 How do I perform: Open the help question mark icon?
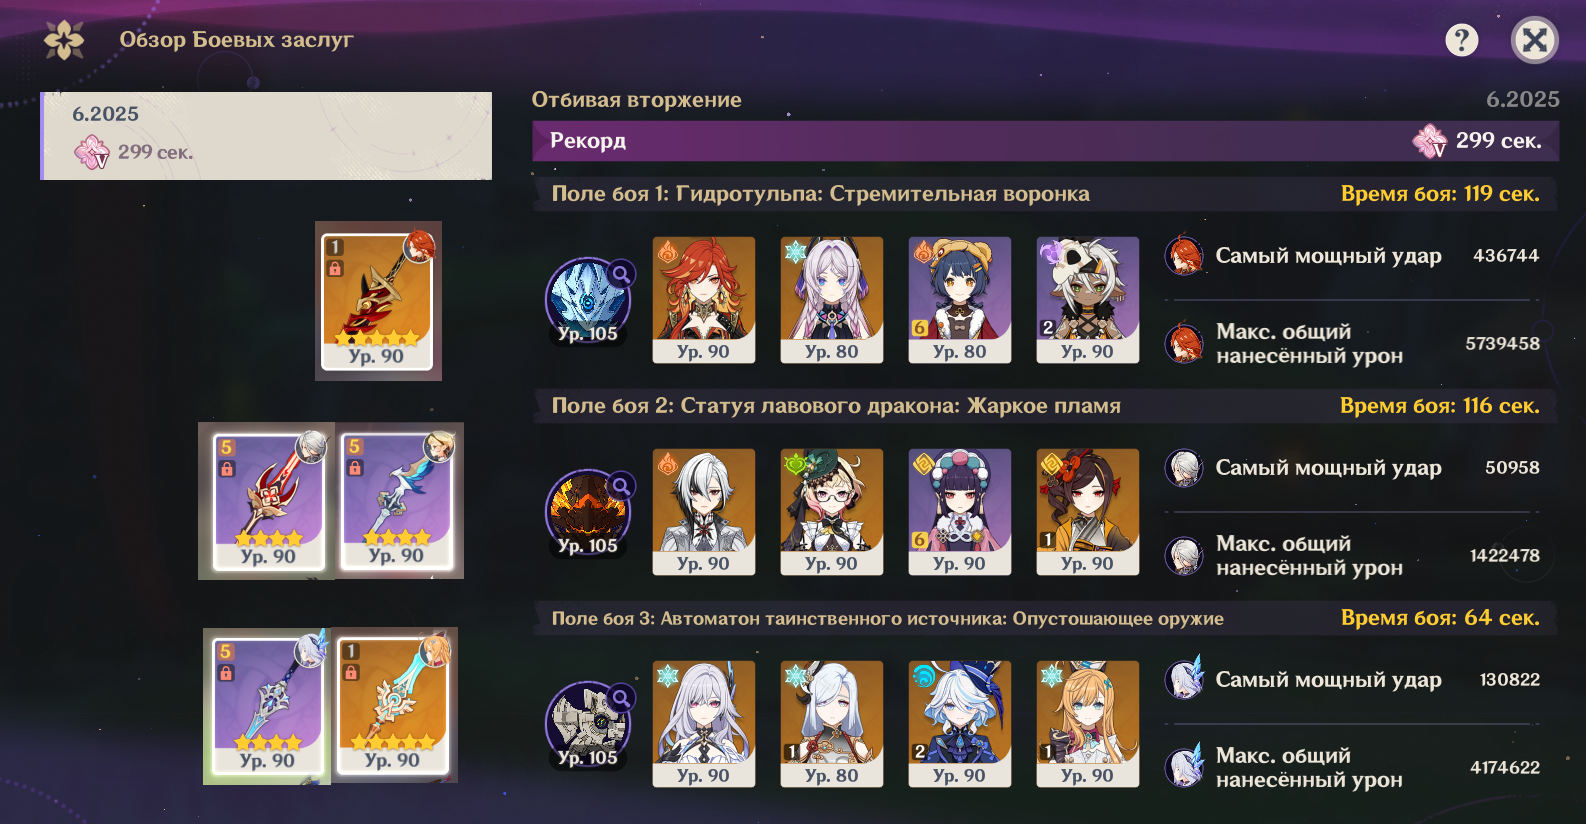(1461, 40)
